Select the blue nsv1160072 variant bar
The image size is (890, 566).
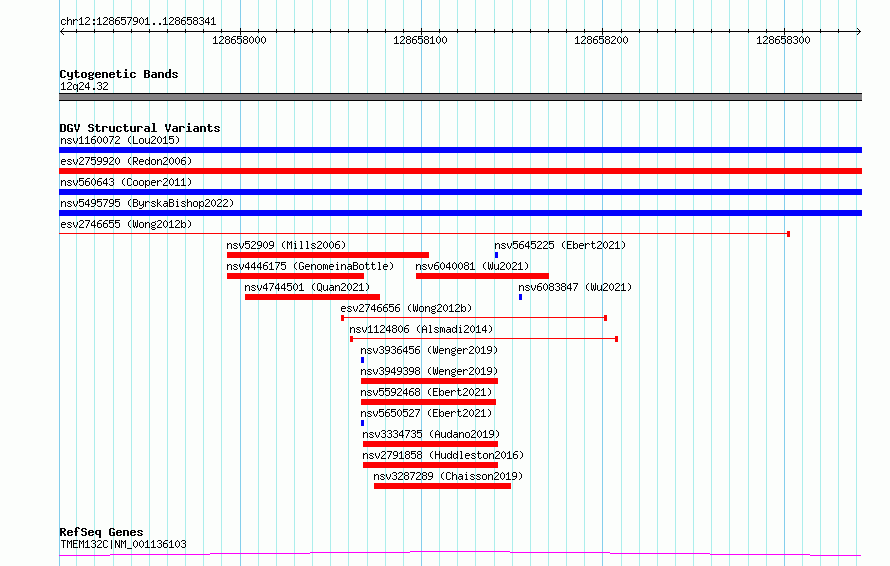[460, 150]
